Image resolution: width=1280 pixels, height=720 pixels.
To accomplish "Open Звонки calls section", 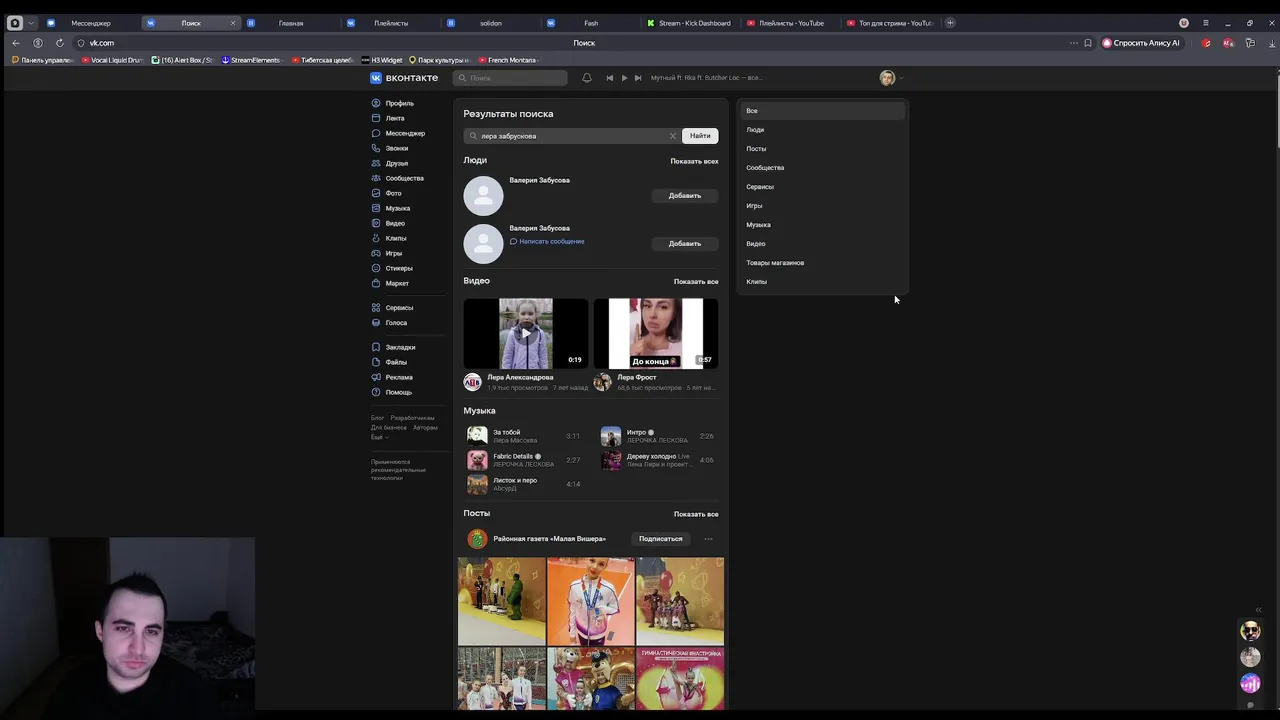I will (x=397, y=148).
